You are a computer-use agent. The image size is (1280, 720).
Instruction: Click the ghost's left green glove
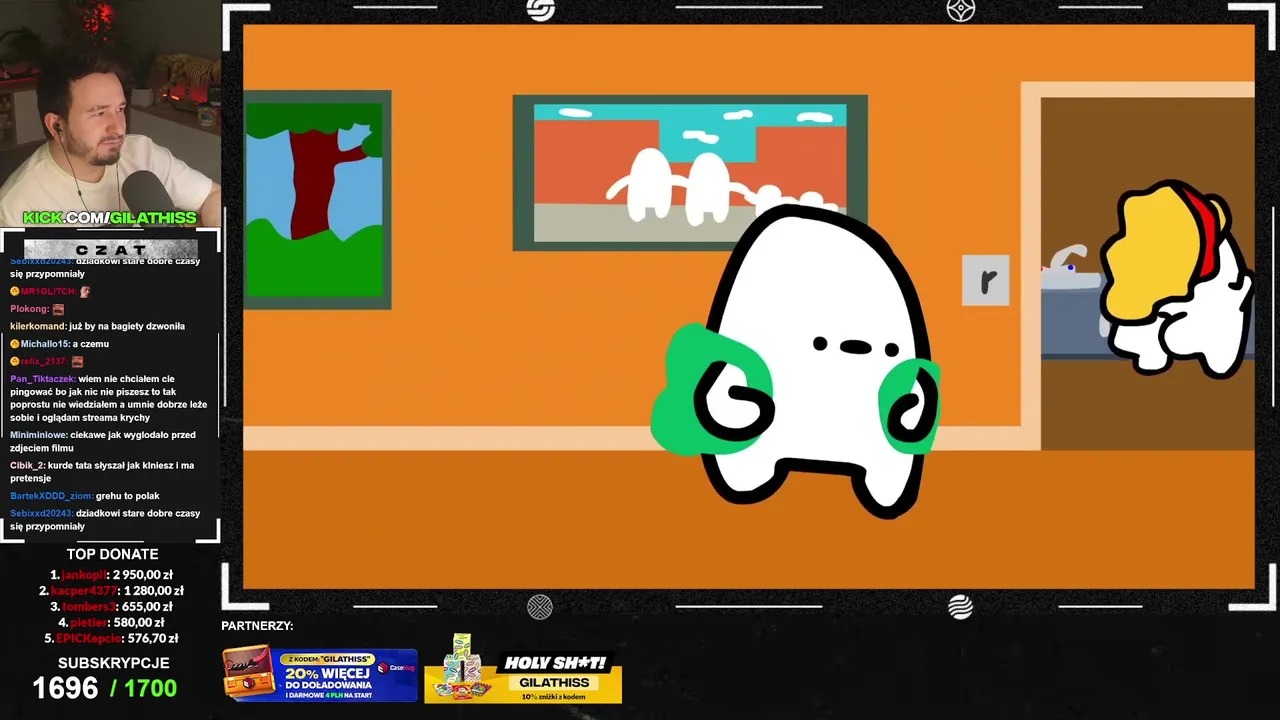click(x=712, y=392)
